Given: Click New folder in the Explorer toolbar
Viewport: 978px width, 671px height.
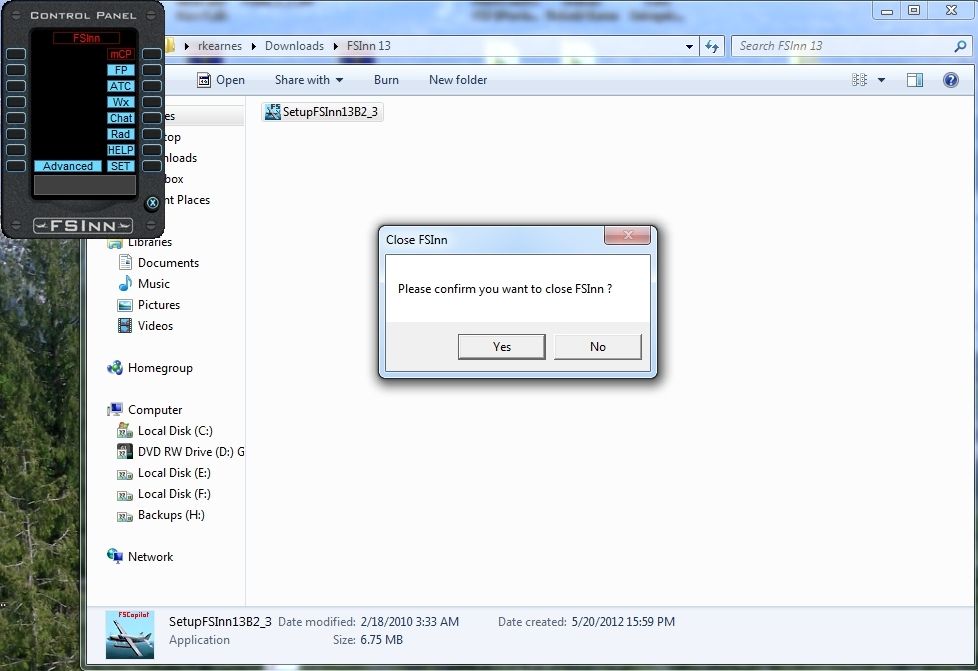Looking at the screenshot, I should [x=458, y=80].
